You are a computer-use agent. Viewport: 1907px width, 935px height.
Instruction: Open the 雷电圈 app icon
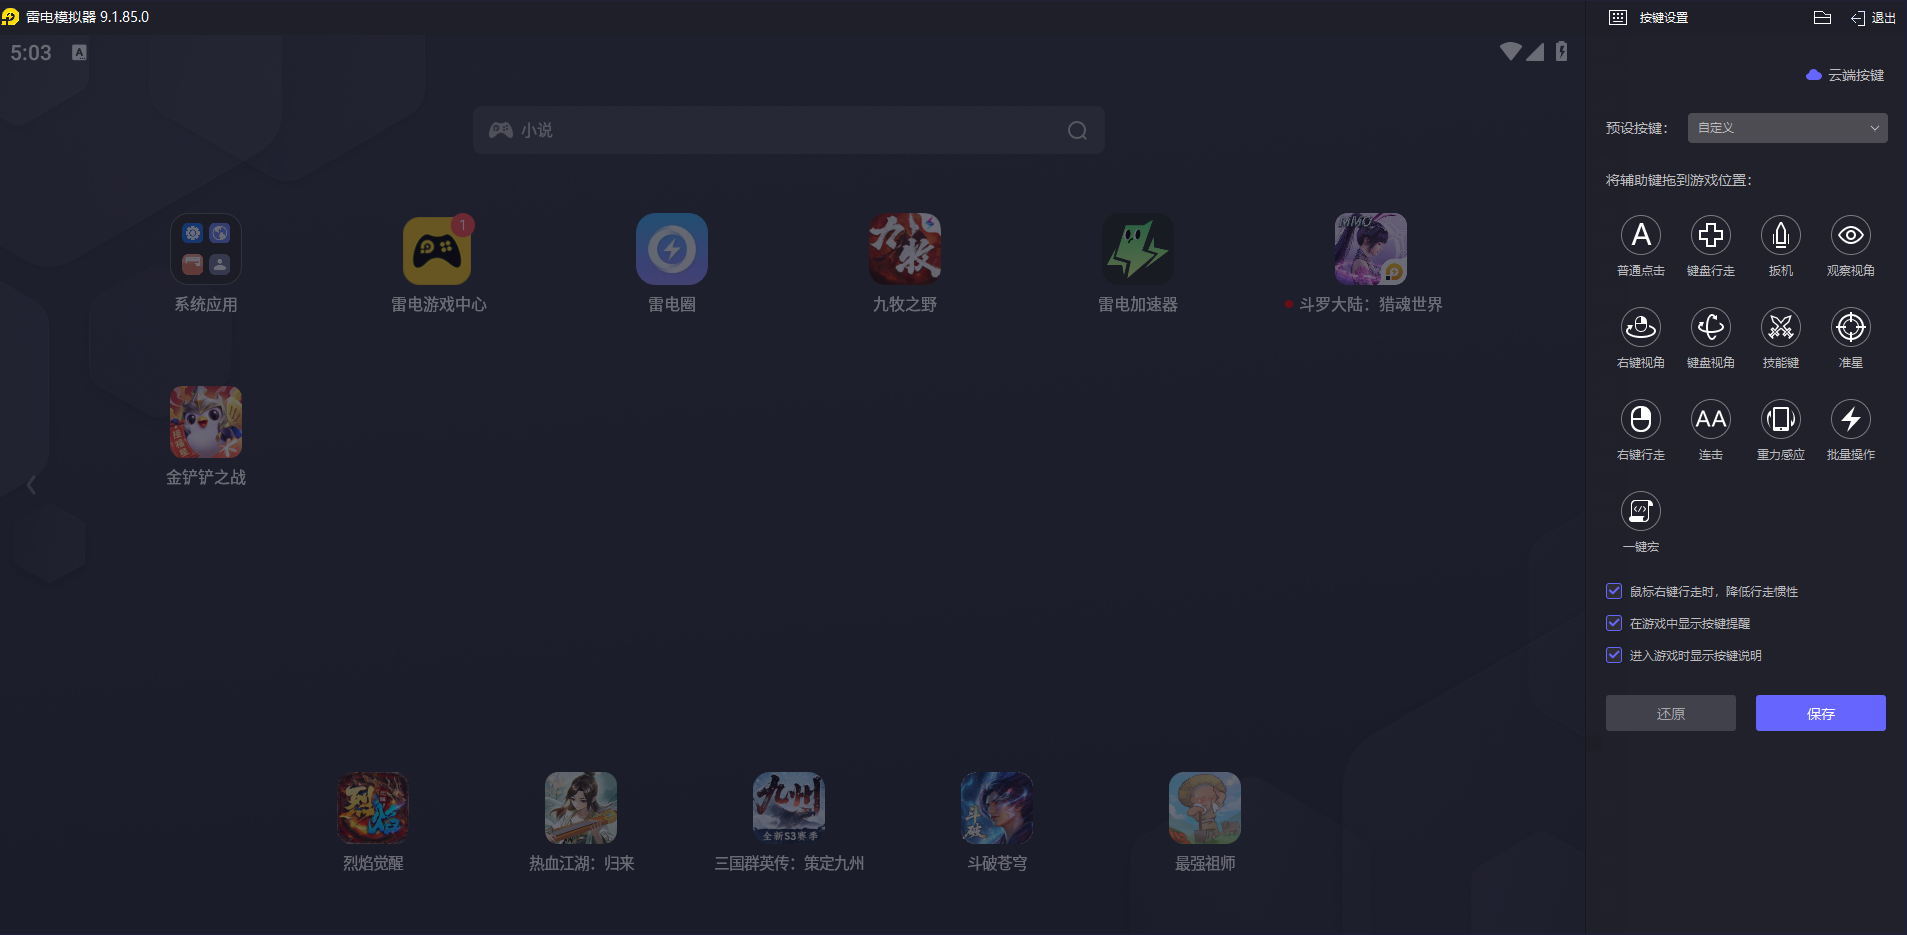(x=672, y=249)
